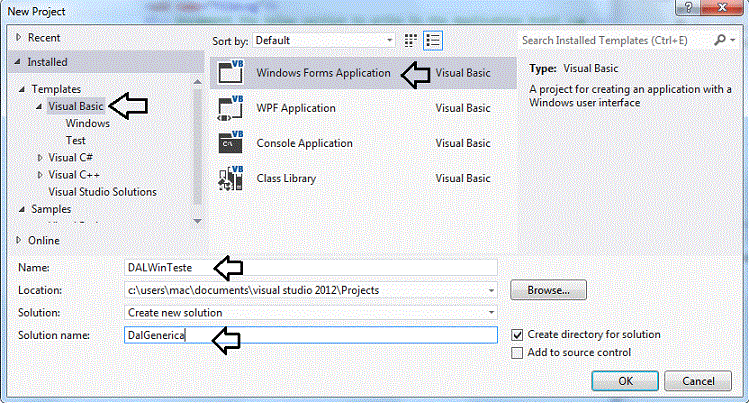Click the Installed section header
The height and width of the screenshot is (403, 749).
pos(106,62)
